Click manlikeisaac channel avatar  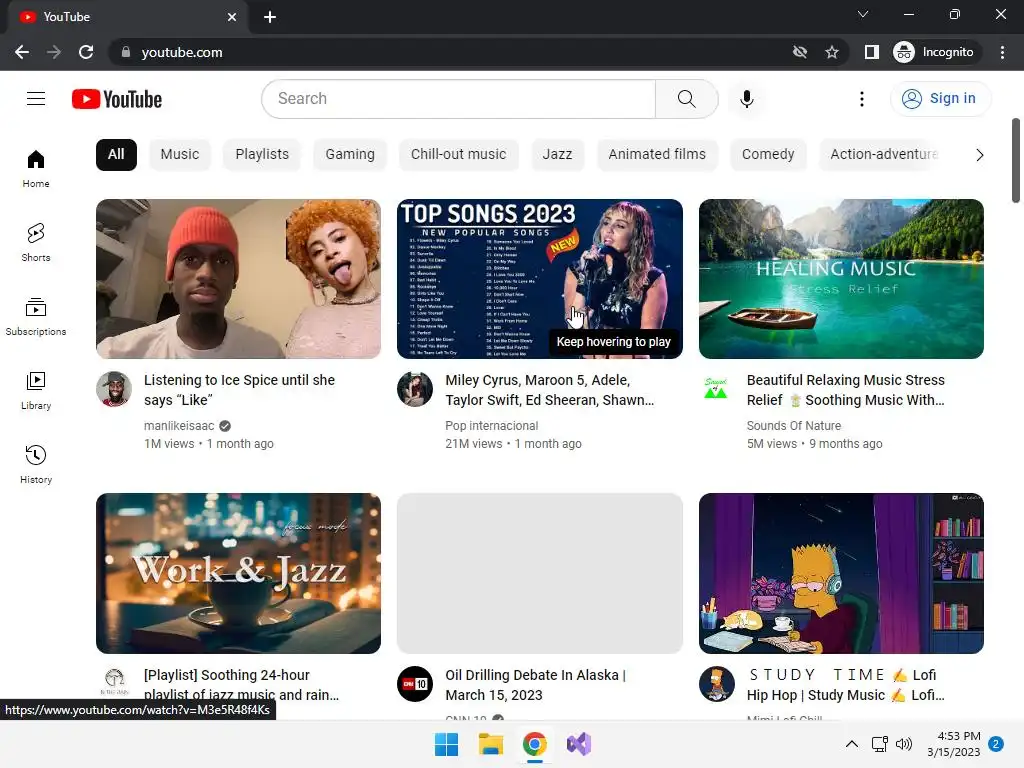pos(114,389)
